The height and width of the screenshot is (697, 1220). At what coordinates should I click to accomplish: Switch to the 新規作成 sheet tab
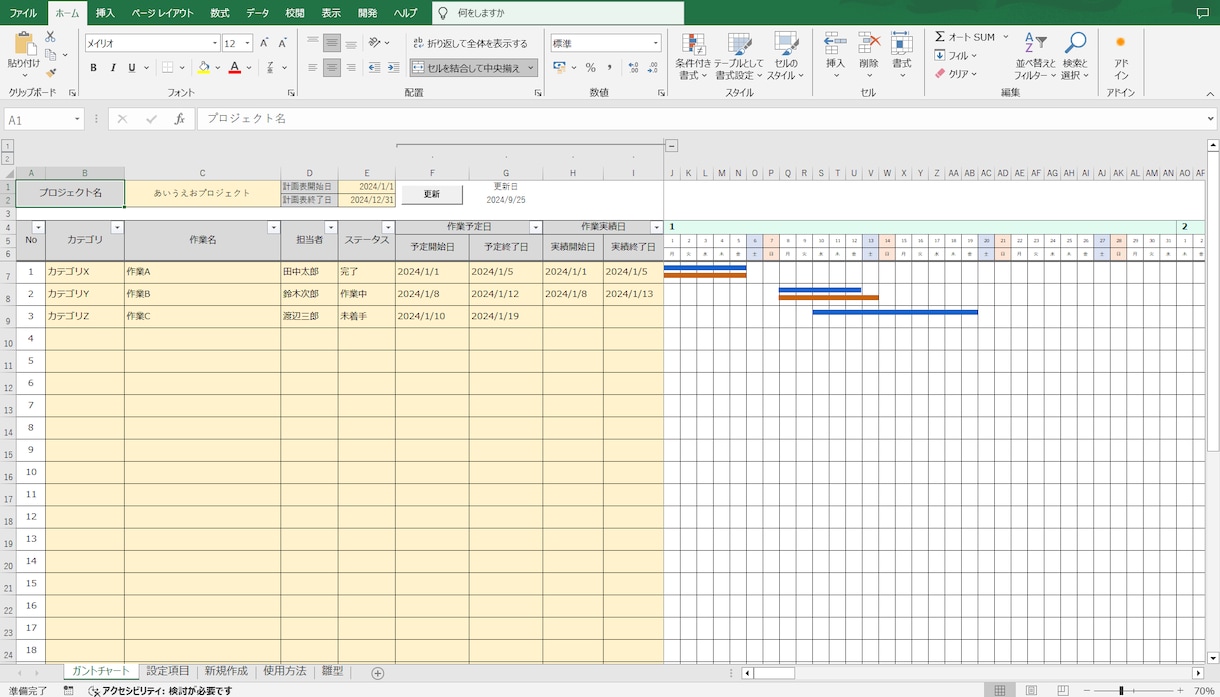(226, 671)
